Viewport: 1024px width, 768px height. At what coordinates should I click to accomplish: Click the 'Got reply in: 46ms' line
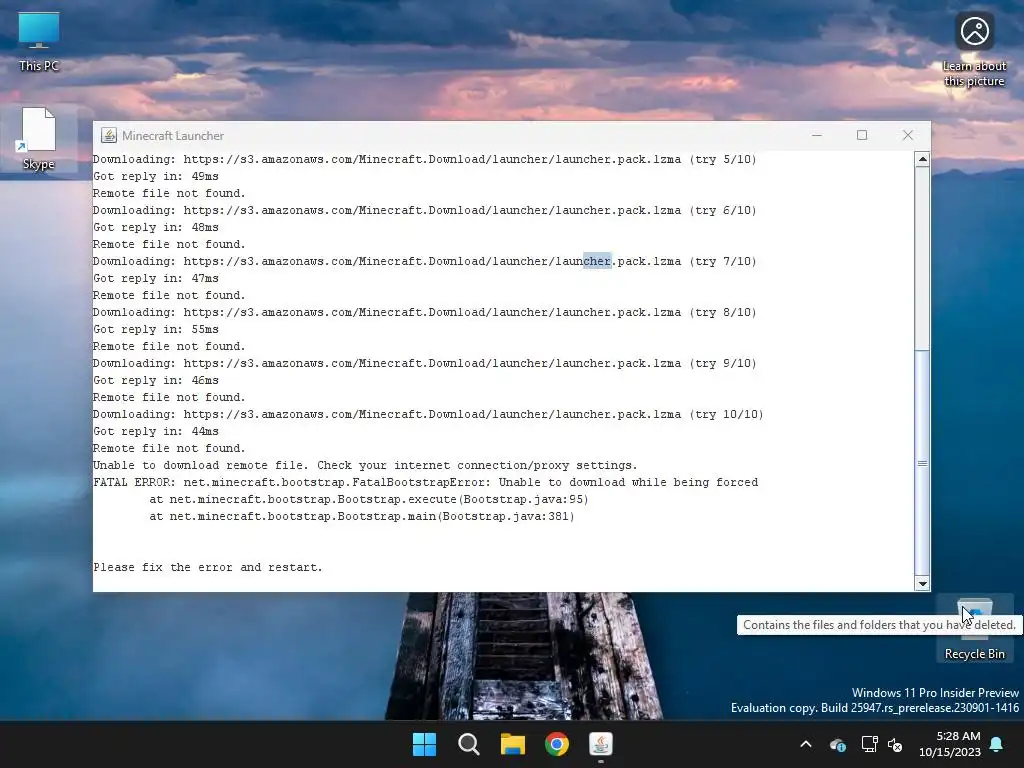pyautogui.click(x=155, y=381)
